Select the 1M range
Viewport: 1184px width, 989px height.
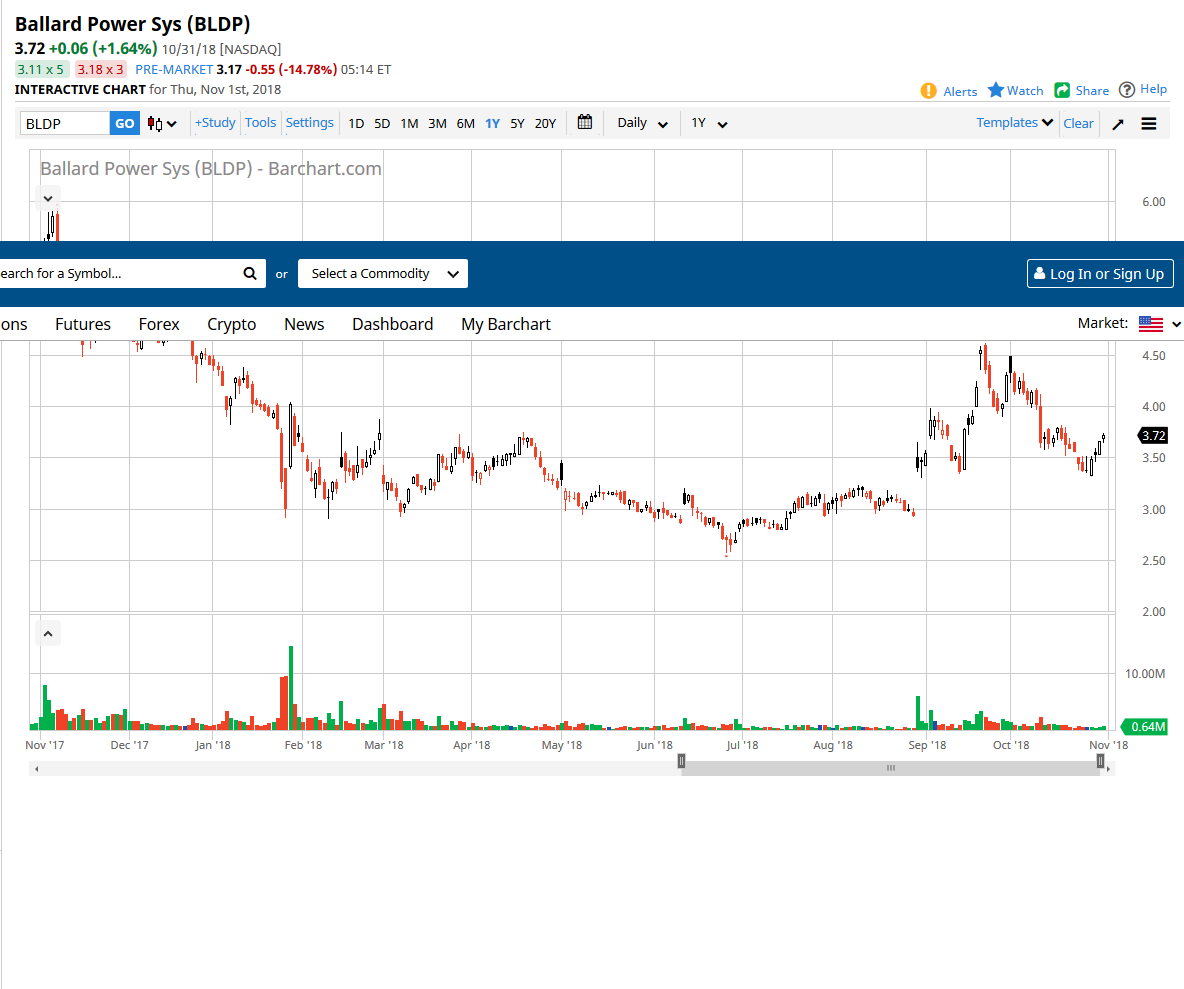pos(409,124)
